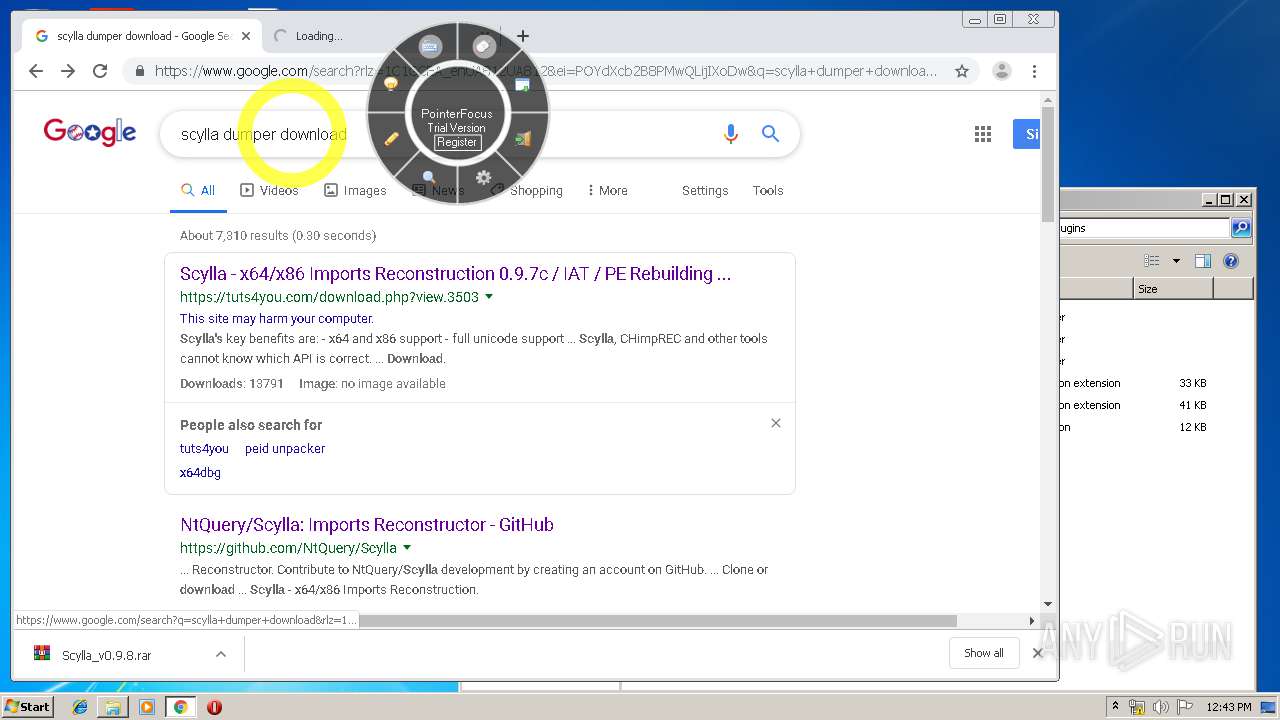Bookmark this page with the star icon
Screen dimensions: 1280x720
pos(962,71)
